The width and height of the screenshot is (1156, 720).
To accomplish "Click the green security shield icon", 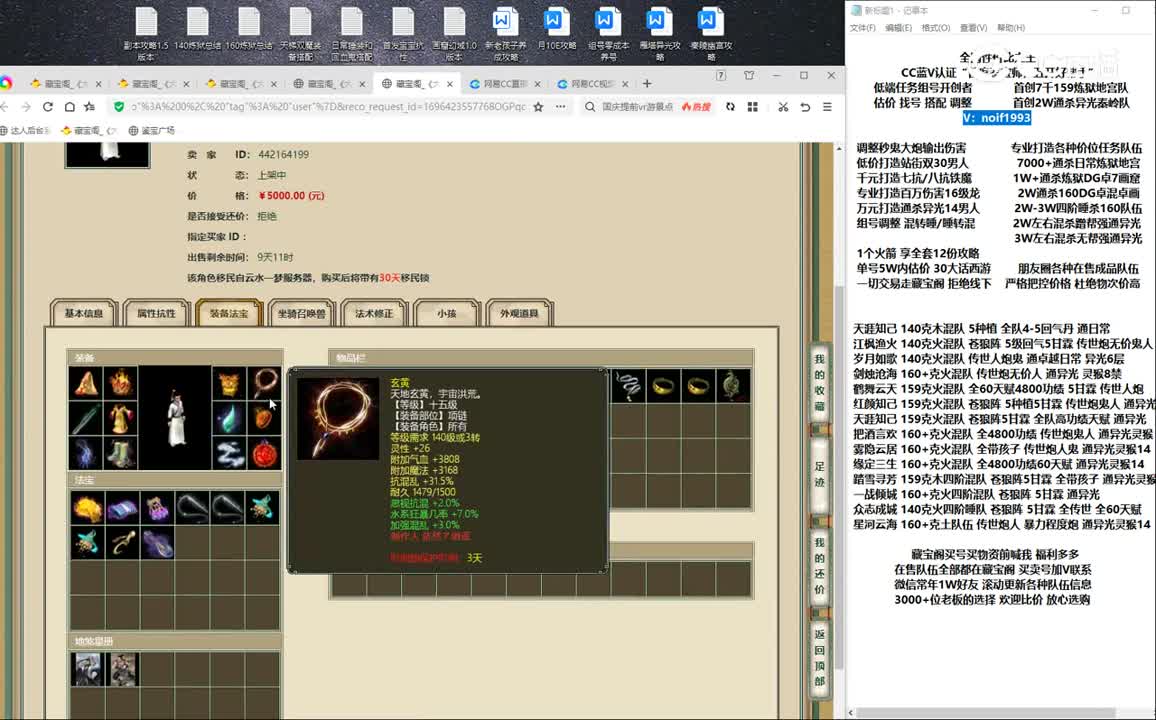I will pos(119,107).
